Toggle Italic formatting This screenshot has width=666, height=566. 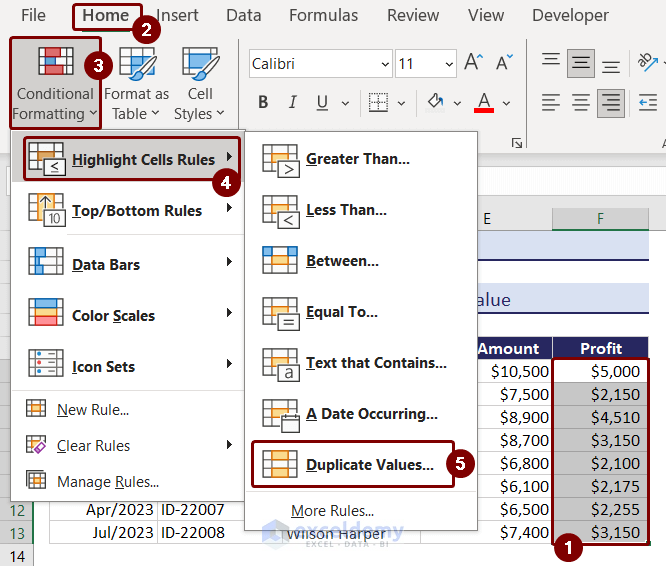pyautogui.click(x=292, y=102)
